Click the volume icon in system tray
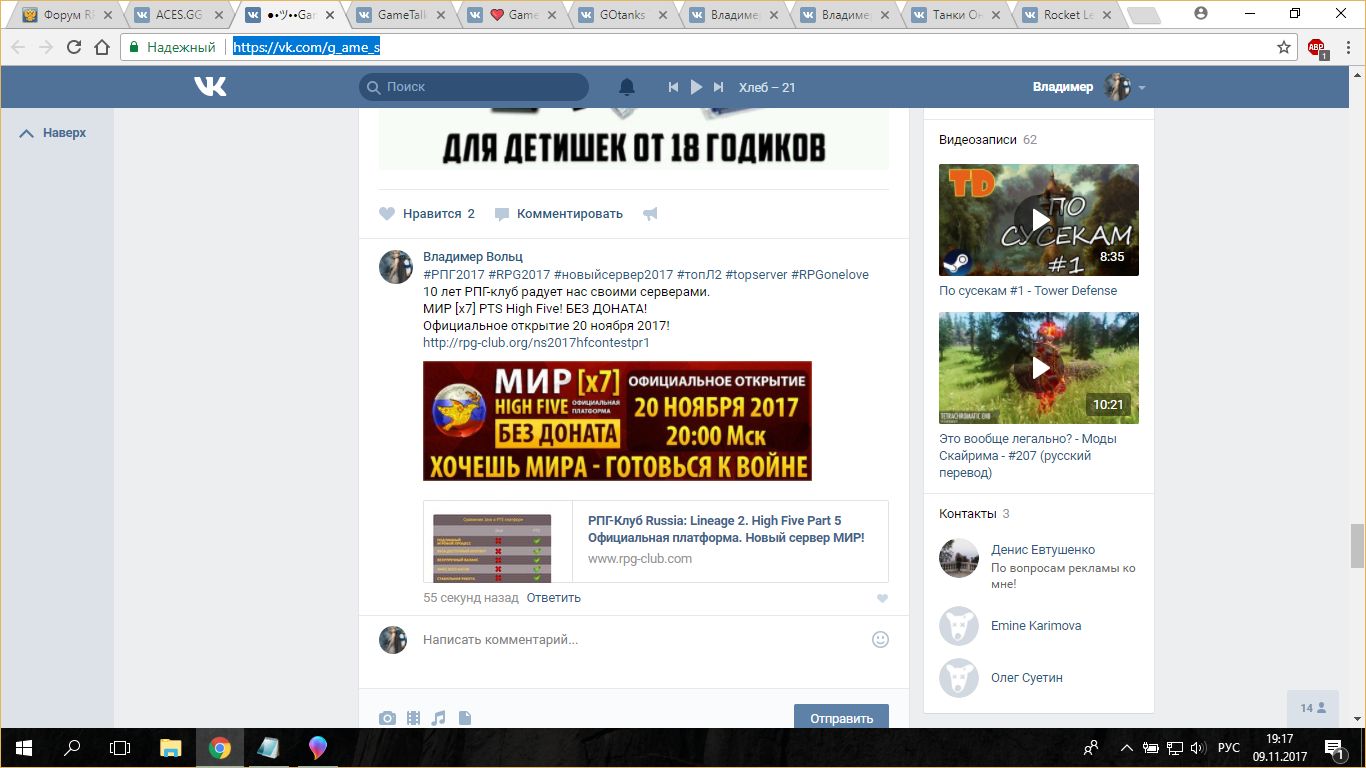The height and width of the screenshot is (768, 1366). (x=1198, y=748)
